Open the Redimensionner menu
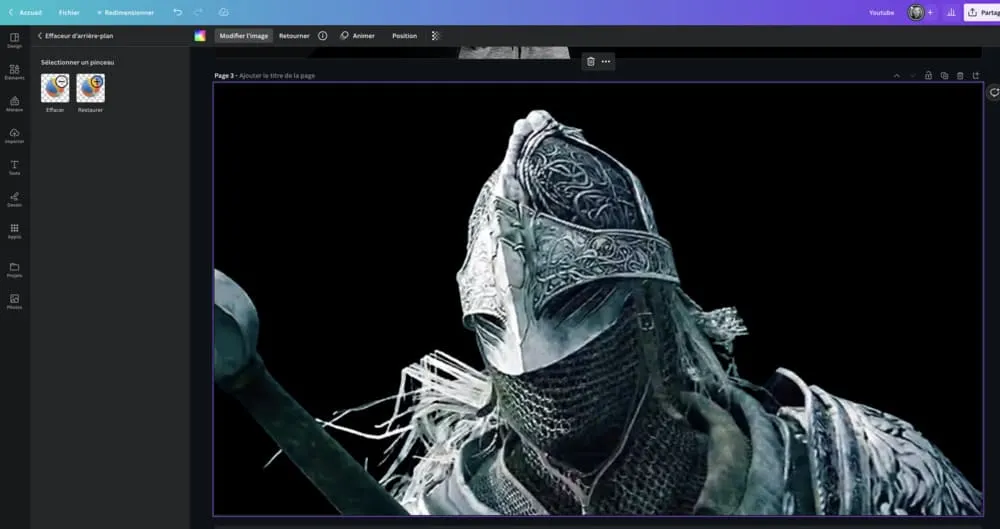Viewport: 1000px width, 529px height. pos(125,12)
